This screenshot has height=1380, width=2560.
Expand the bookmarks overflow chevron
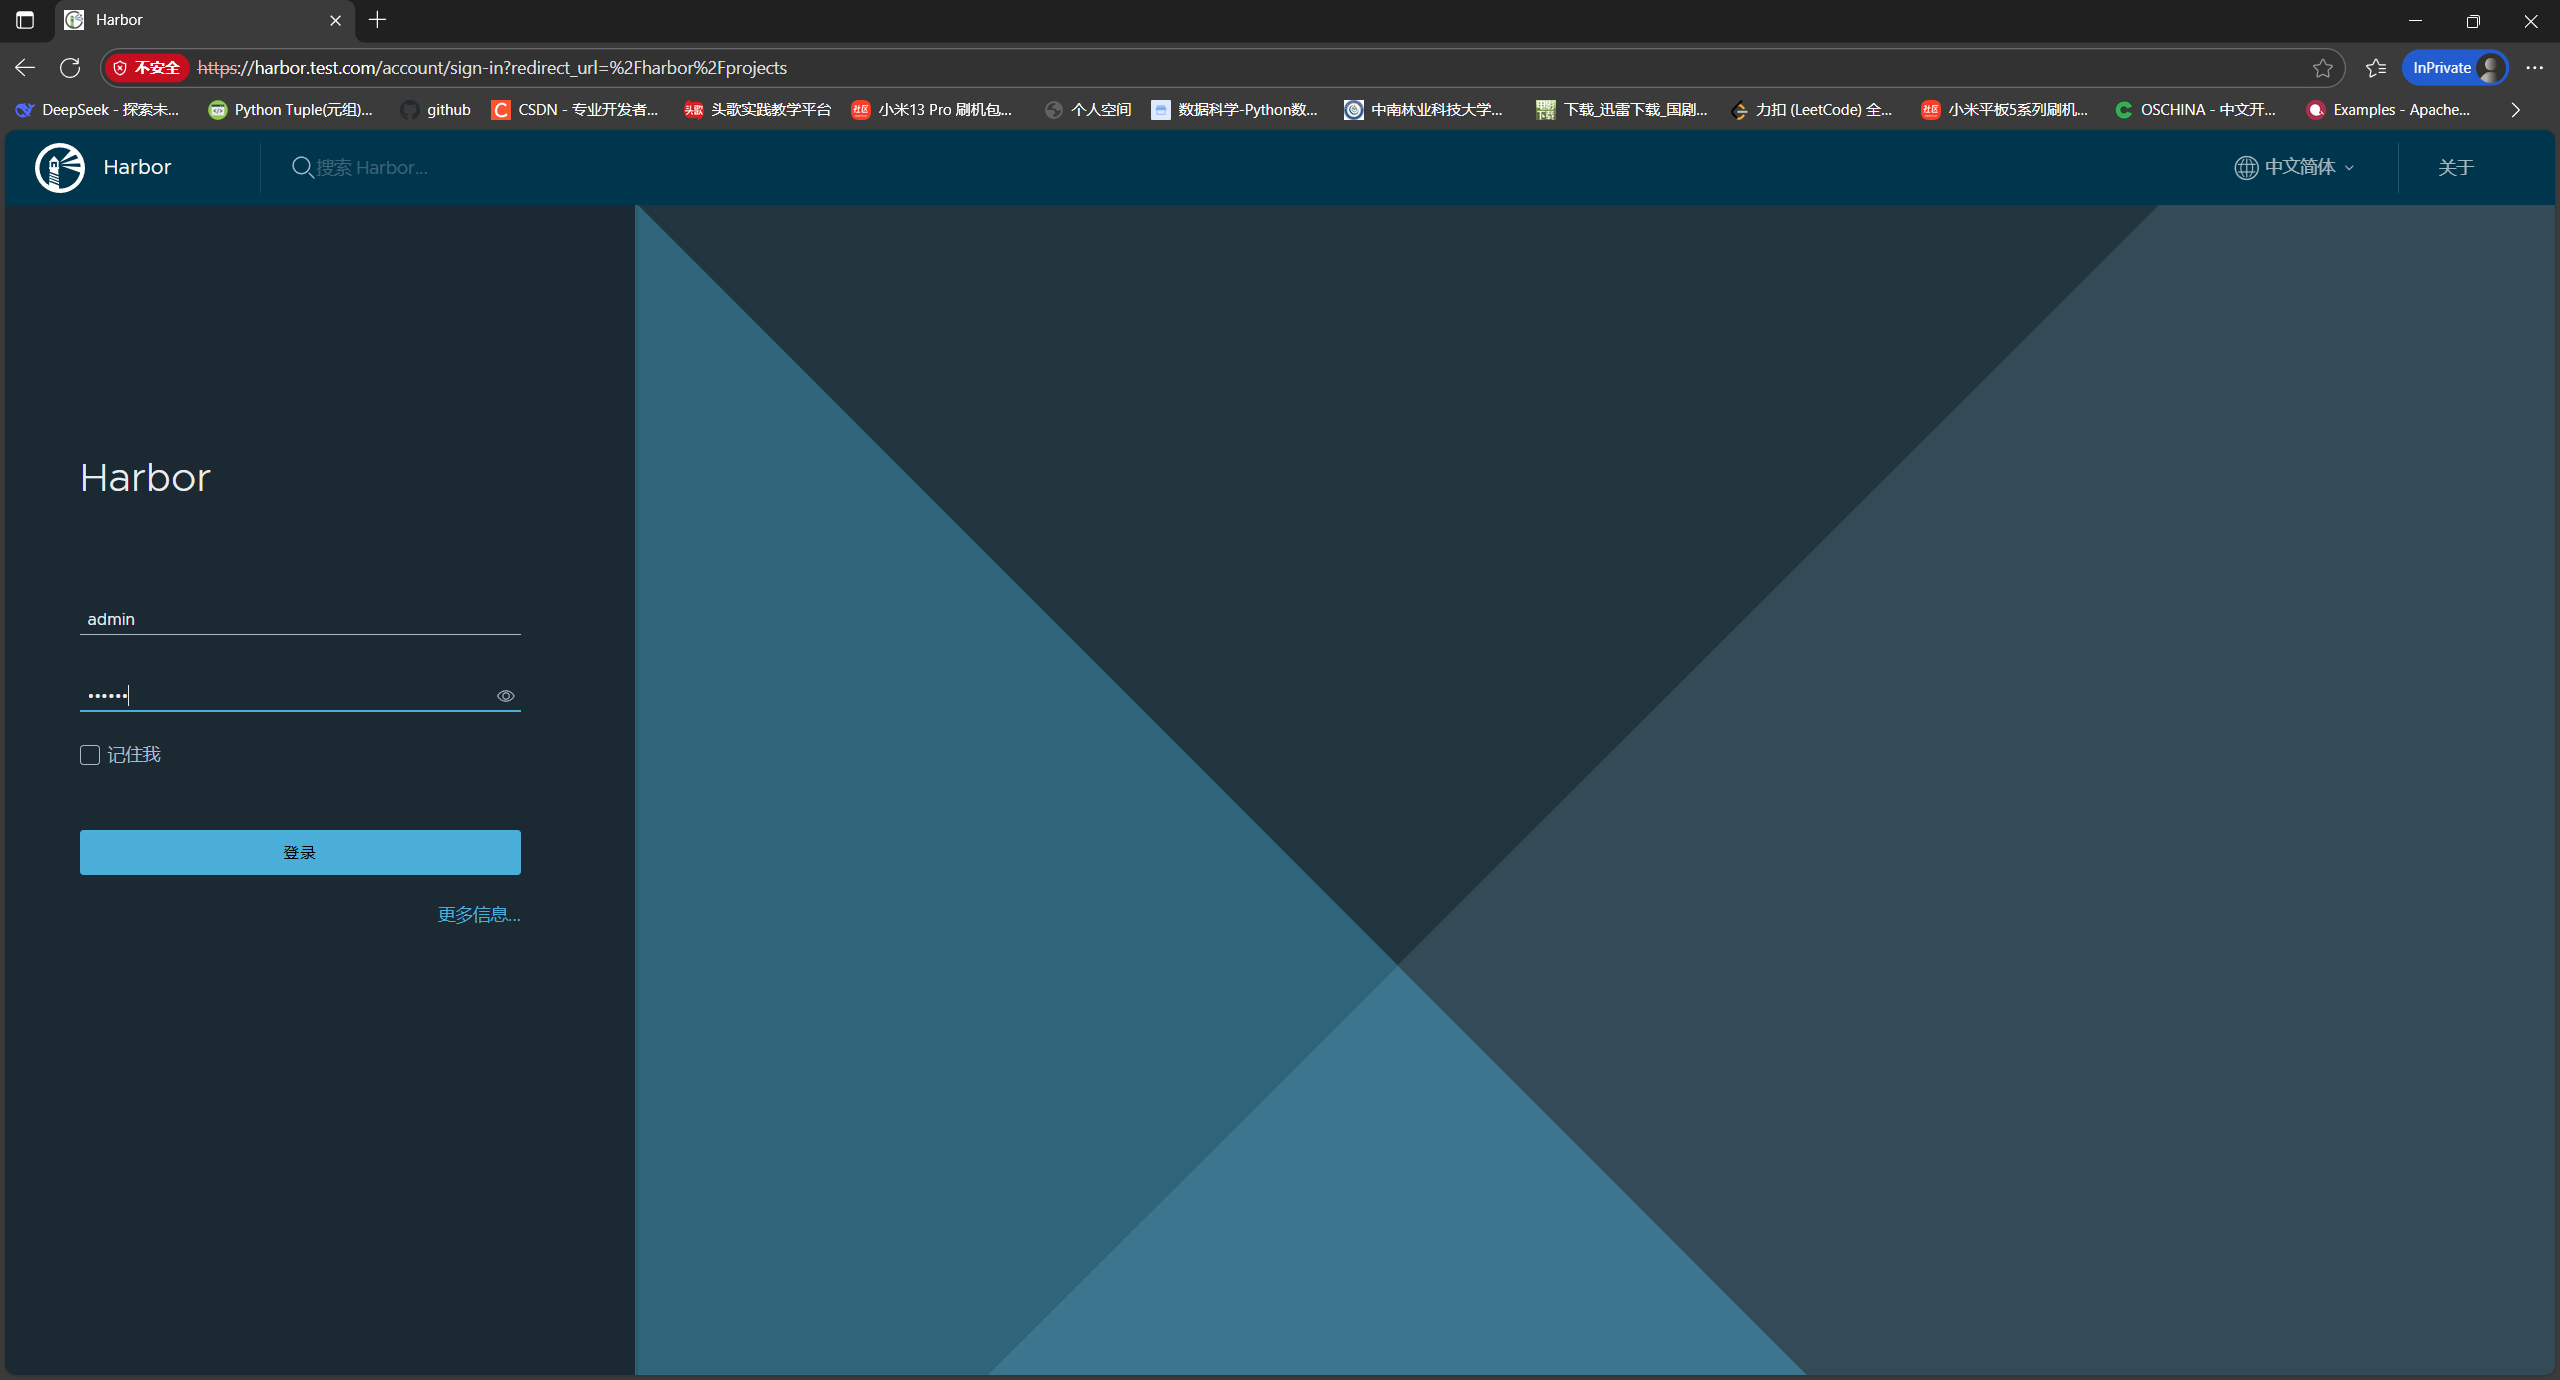(x=2516, y=110)
